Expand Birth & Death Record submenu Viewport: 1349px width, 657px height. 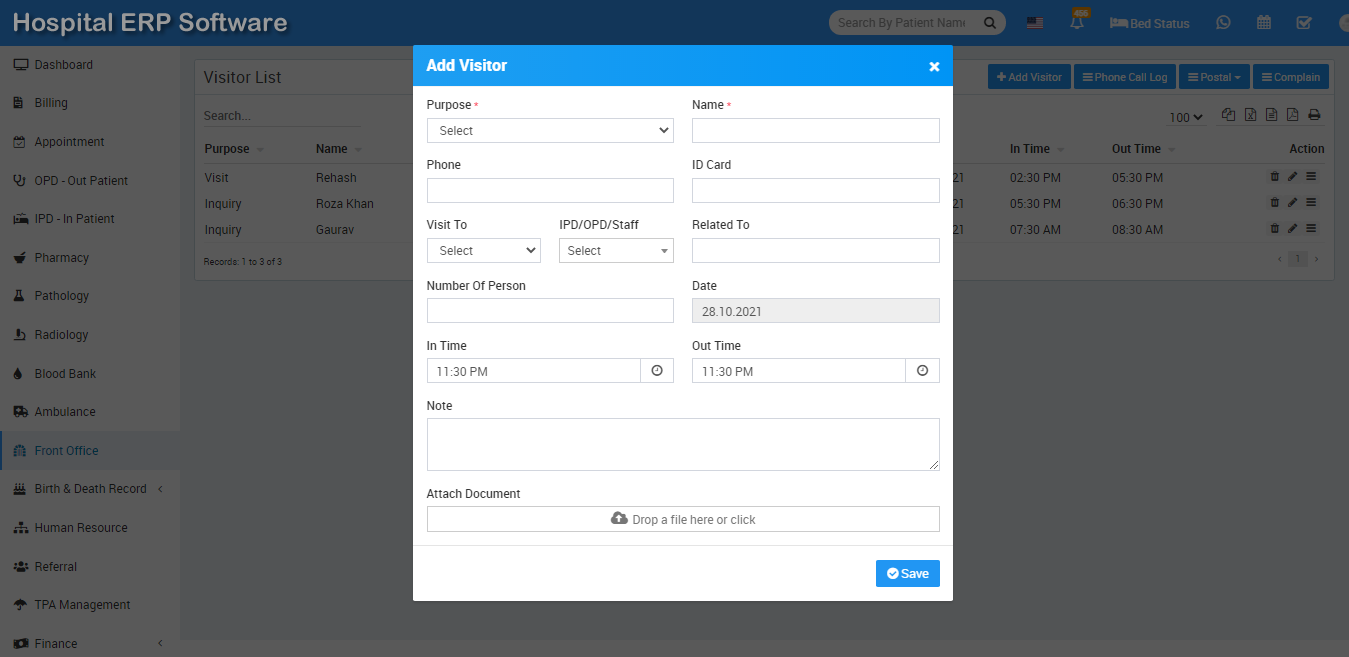90,489
